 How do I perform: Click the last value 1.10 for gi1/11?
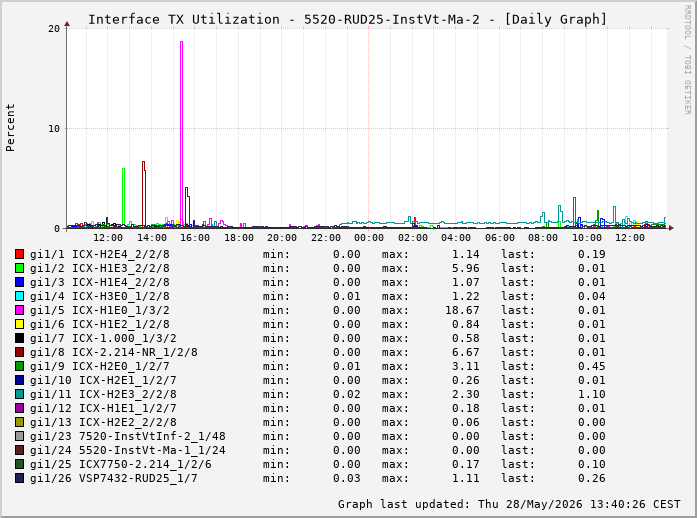click(x=592, y=394)
